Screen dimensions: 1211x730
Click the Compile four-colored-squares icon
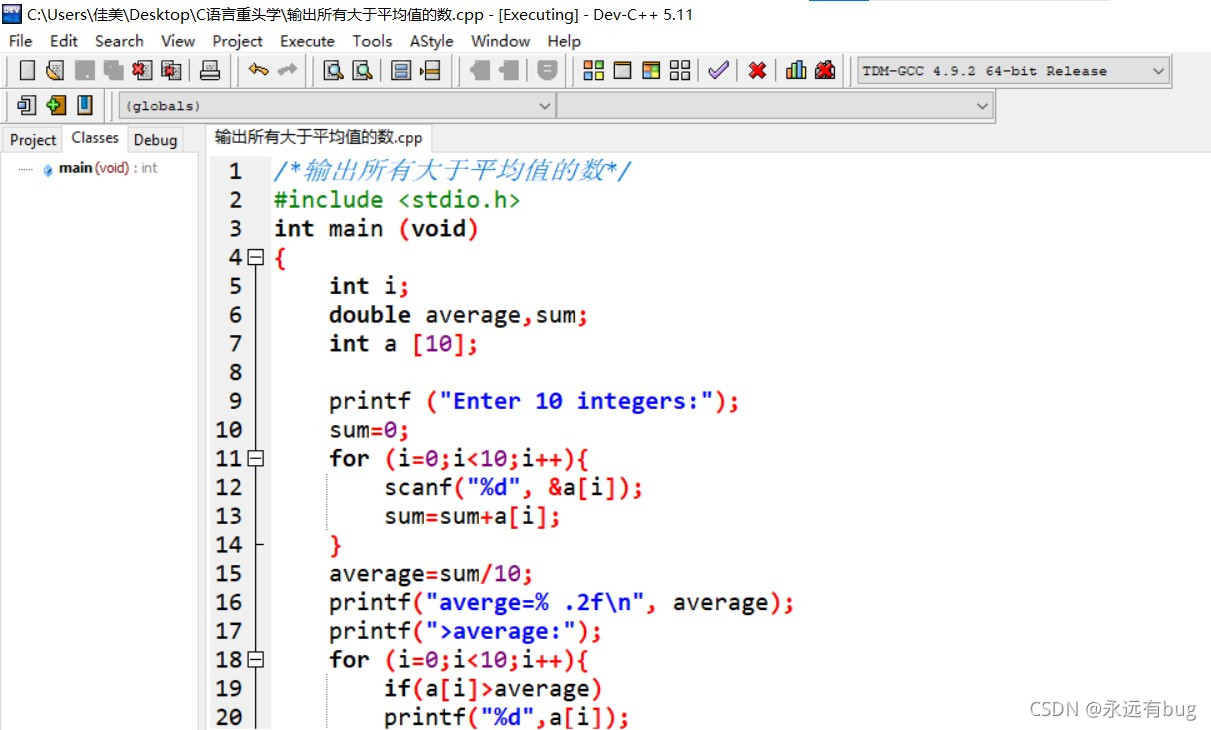[593, 70]
